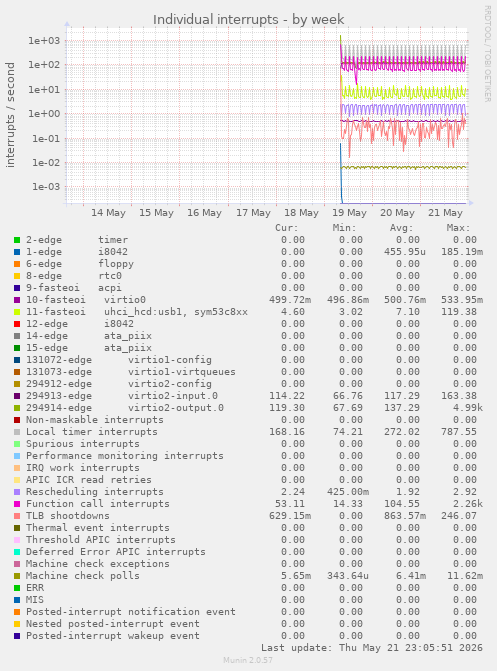Image resolution: width=497 pixels, height=671 pixels.
Task: Click the green 2-edge timer legend swatch
Action: click(x=17, y=240)
